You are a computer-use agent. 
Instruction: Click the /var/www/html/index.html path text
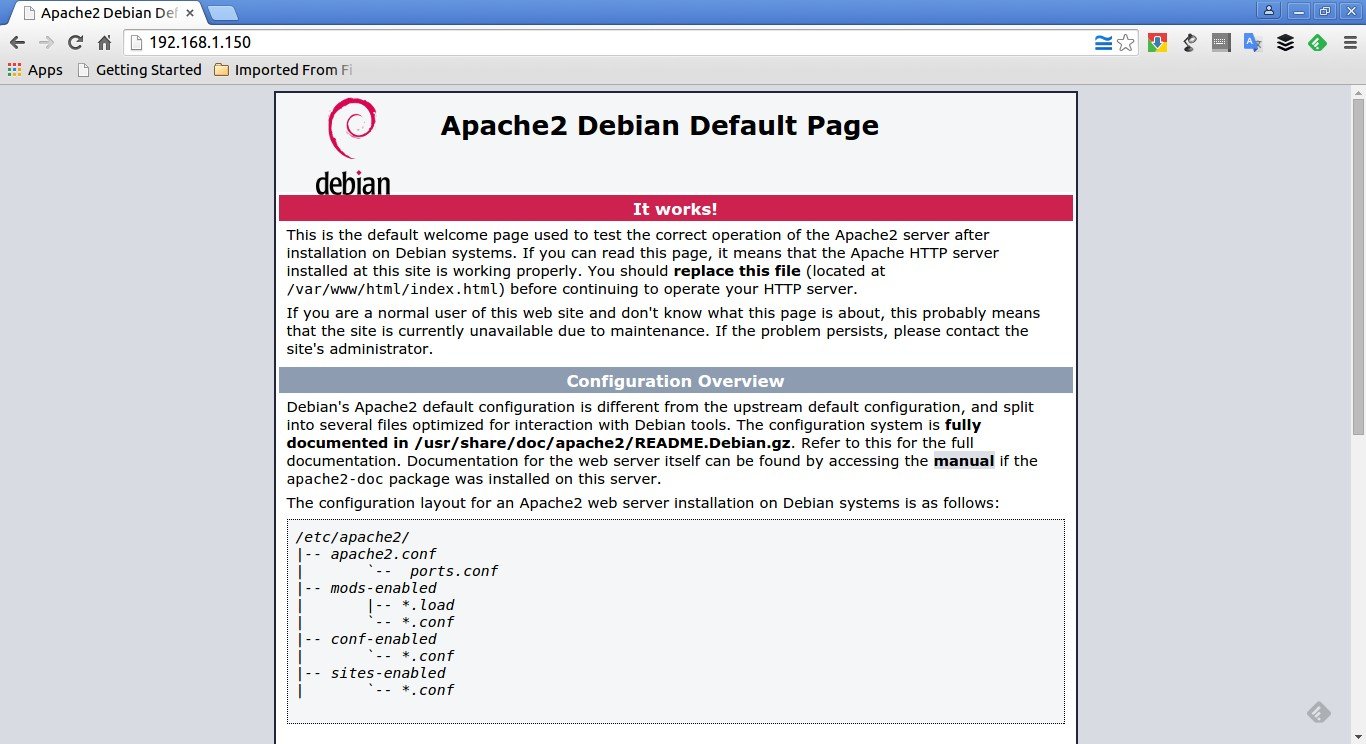coord(393,289)
